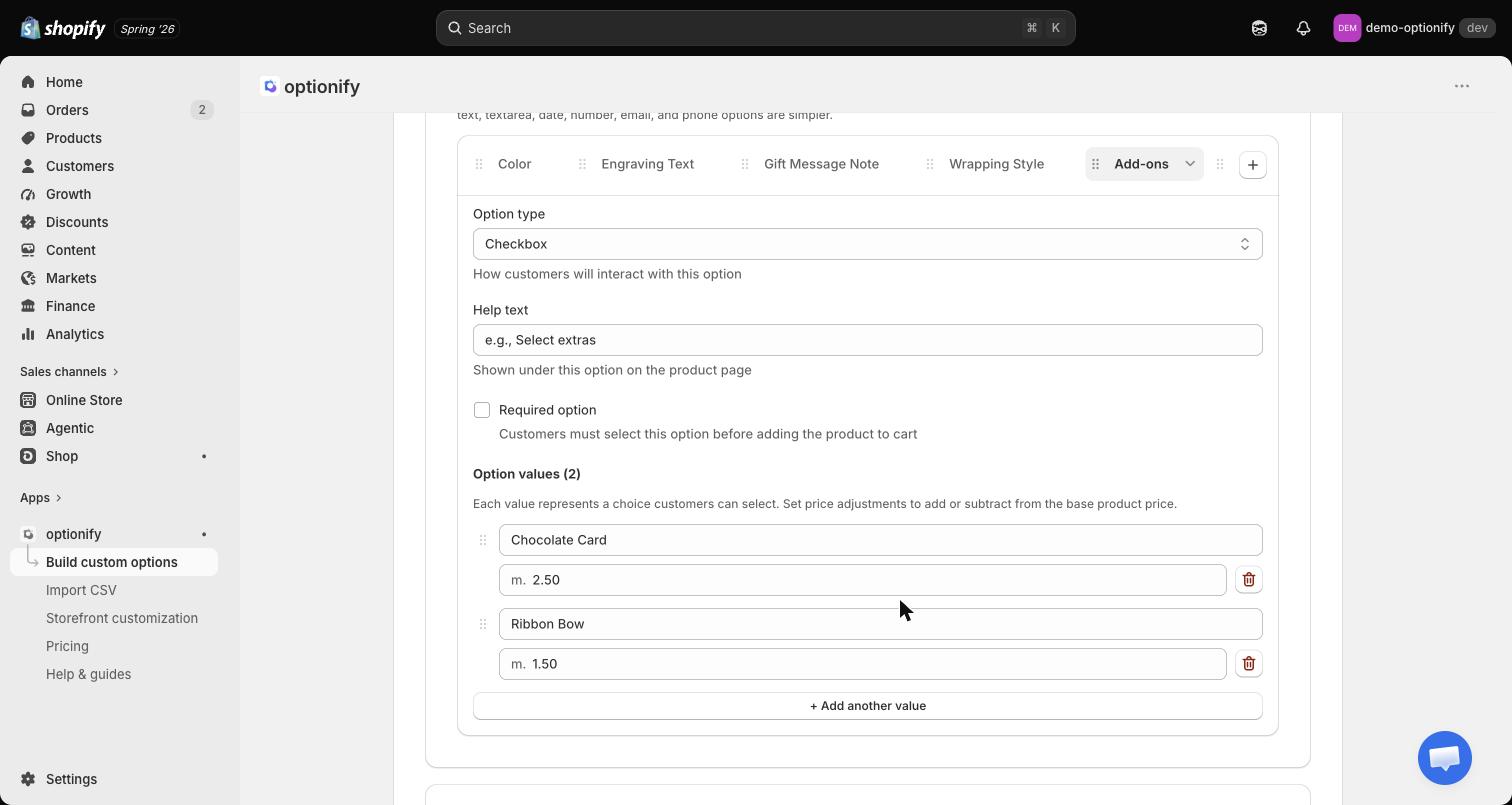
Task: Click the Ribbon Bow price field
Action: click(863, 664)
